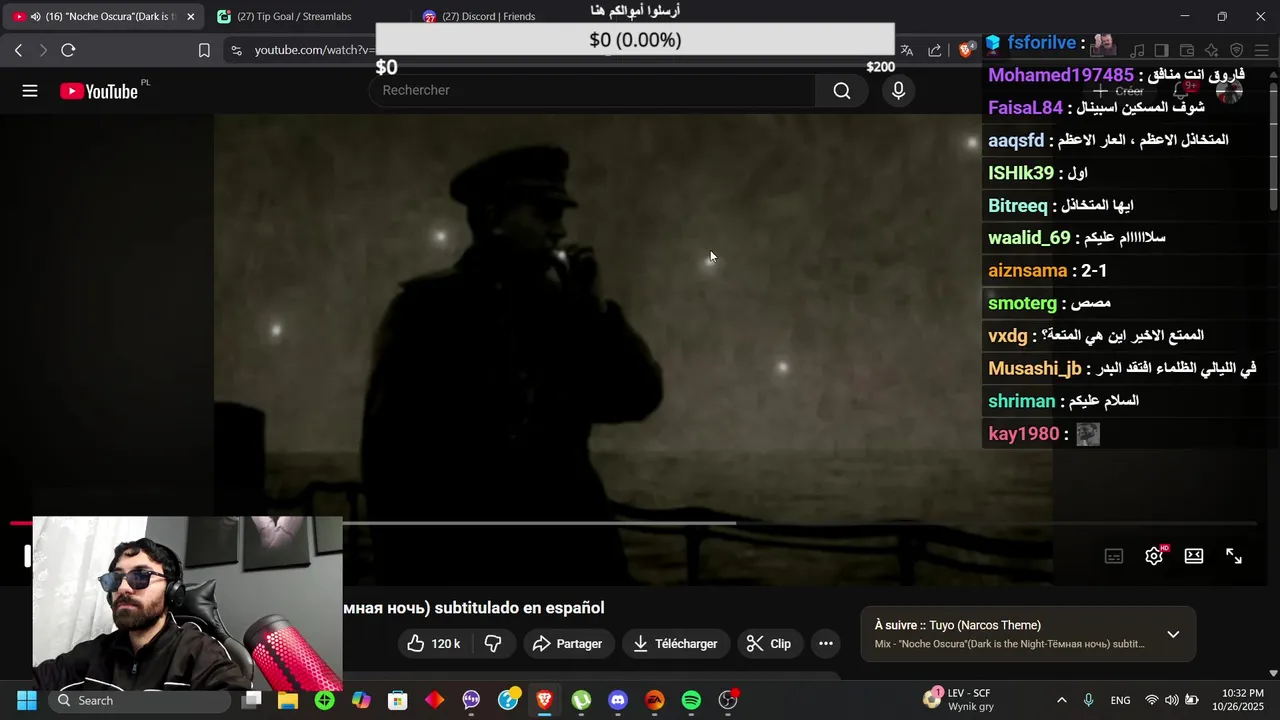Viewport: 1280px width, 720px height.
Task: Open File Explorer from the taskbar
Action: coord(288,700)
